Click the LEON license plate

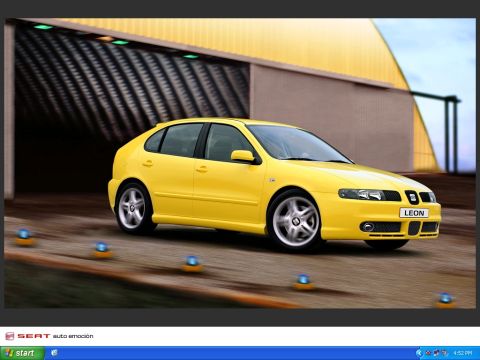click(414, 213)
